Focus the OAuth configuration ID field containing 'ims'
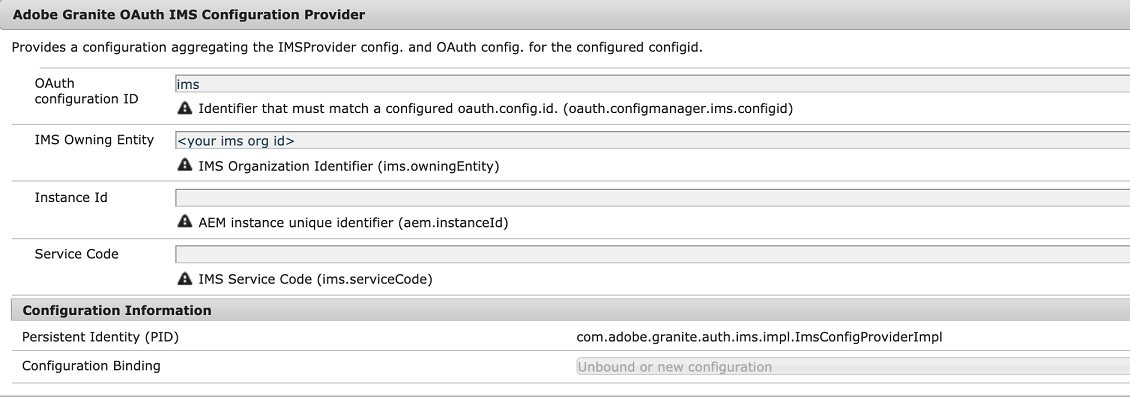 tap(651, 84)
